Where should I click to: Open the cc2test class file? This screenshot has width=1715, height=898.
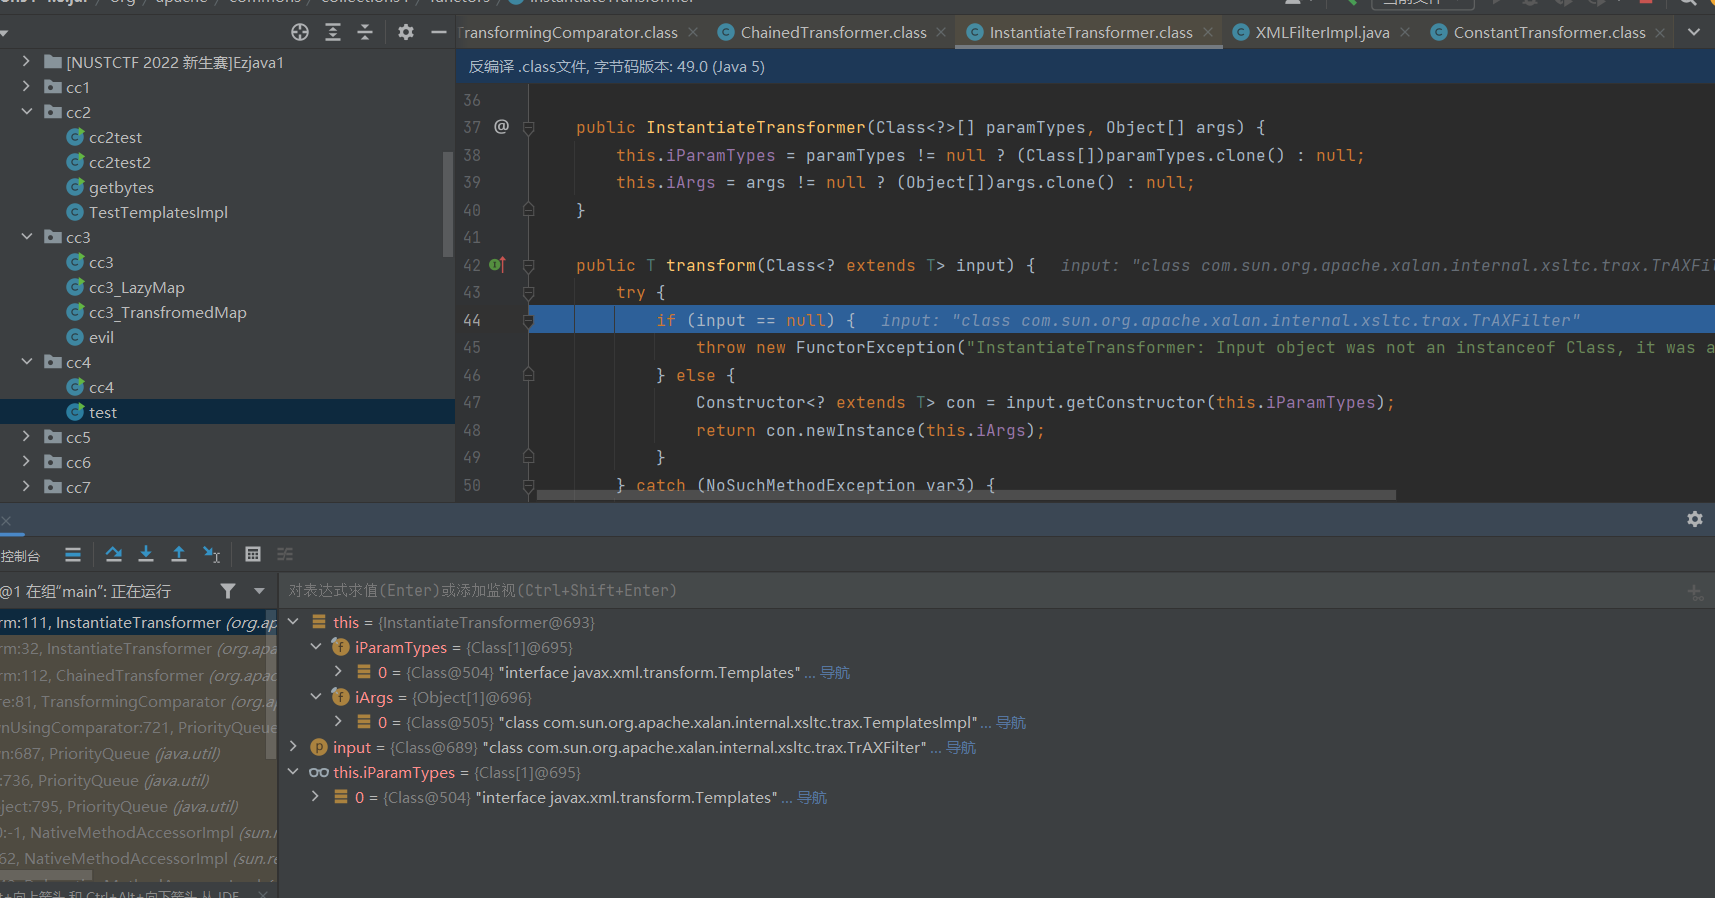[115, 137]
